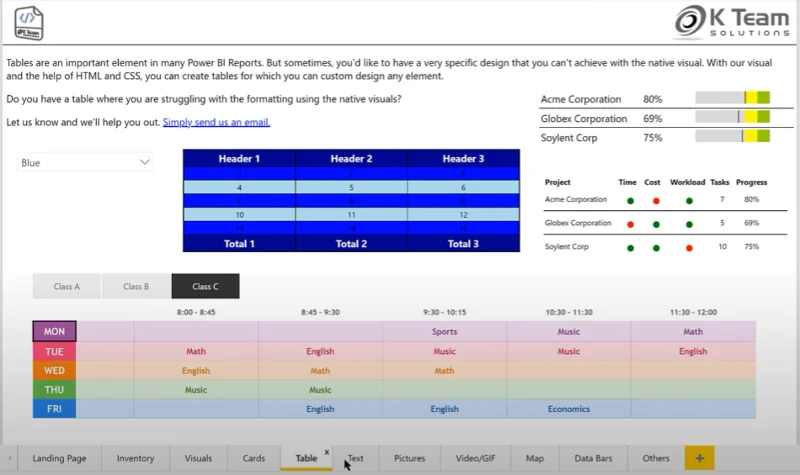Click Acme Corporation green Time dot

click(631, 201)
